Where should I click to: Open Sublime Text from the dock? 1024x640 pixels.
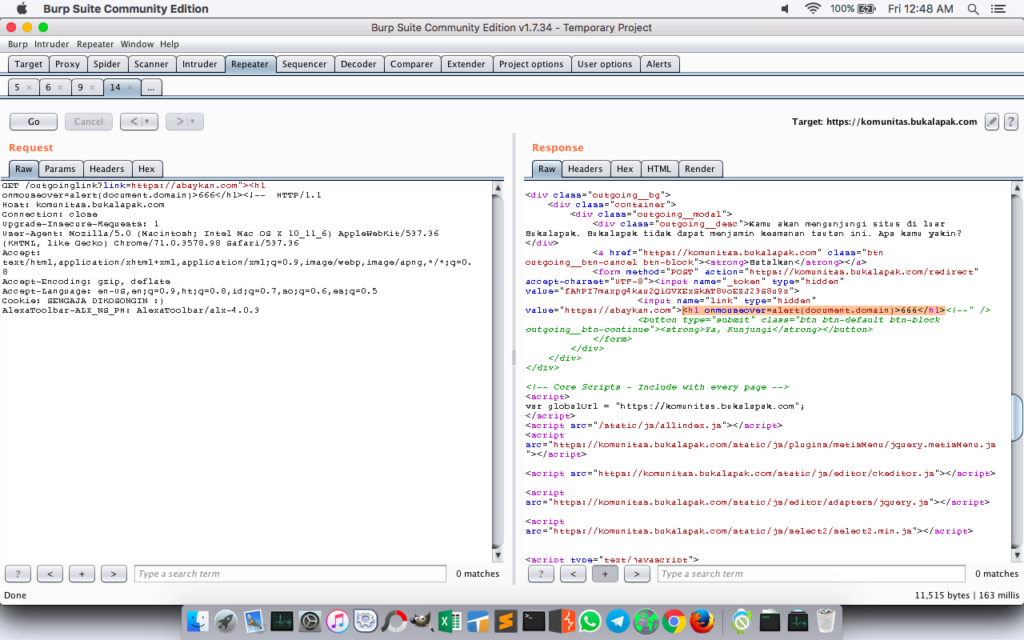pyautogui.click(x=507, y=620)
